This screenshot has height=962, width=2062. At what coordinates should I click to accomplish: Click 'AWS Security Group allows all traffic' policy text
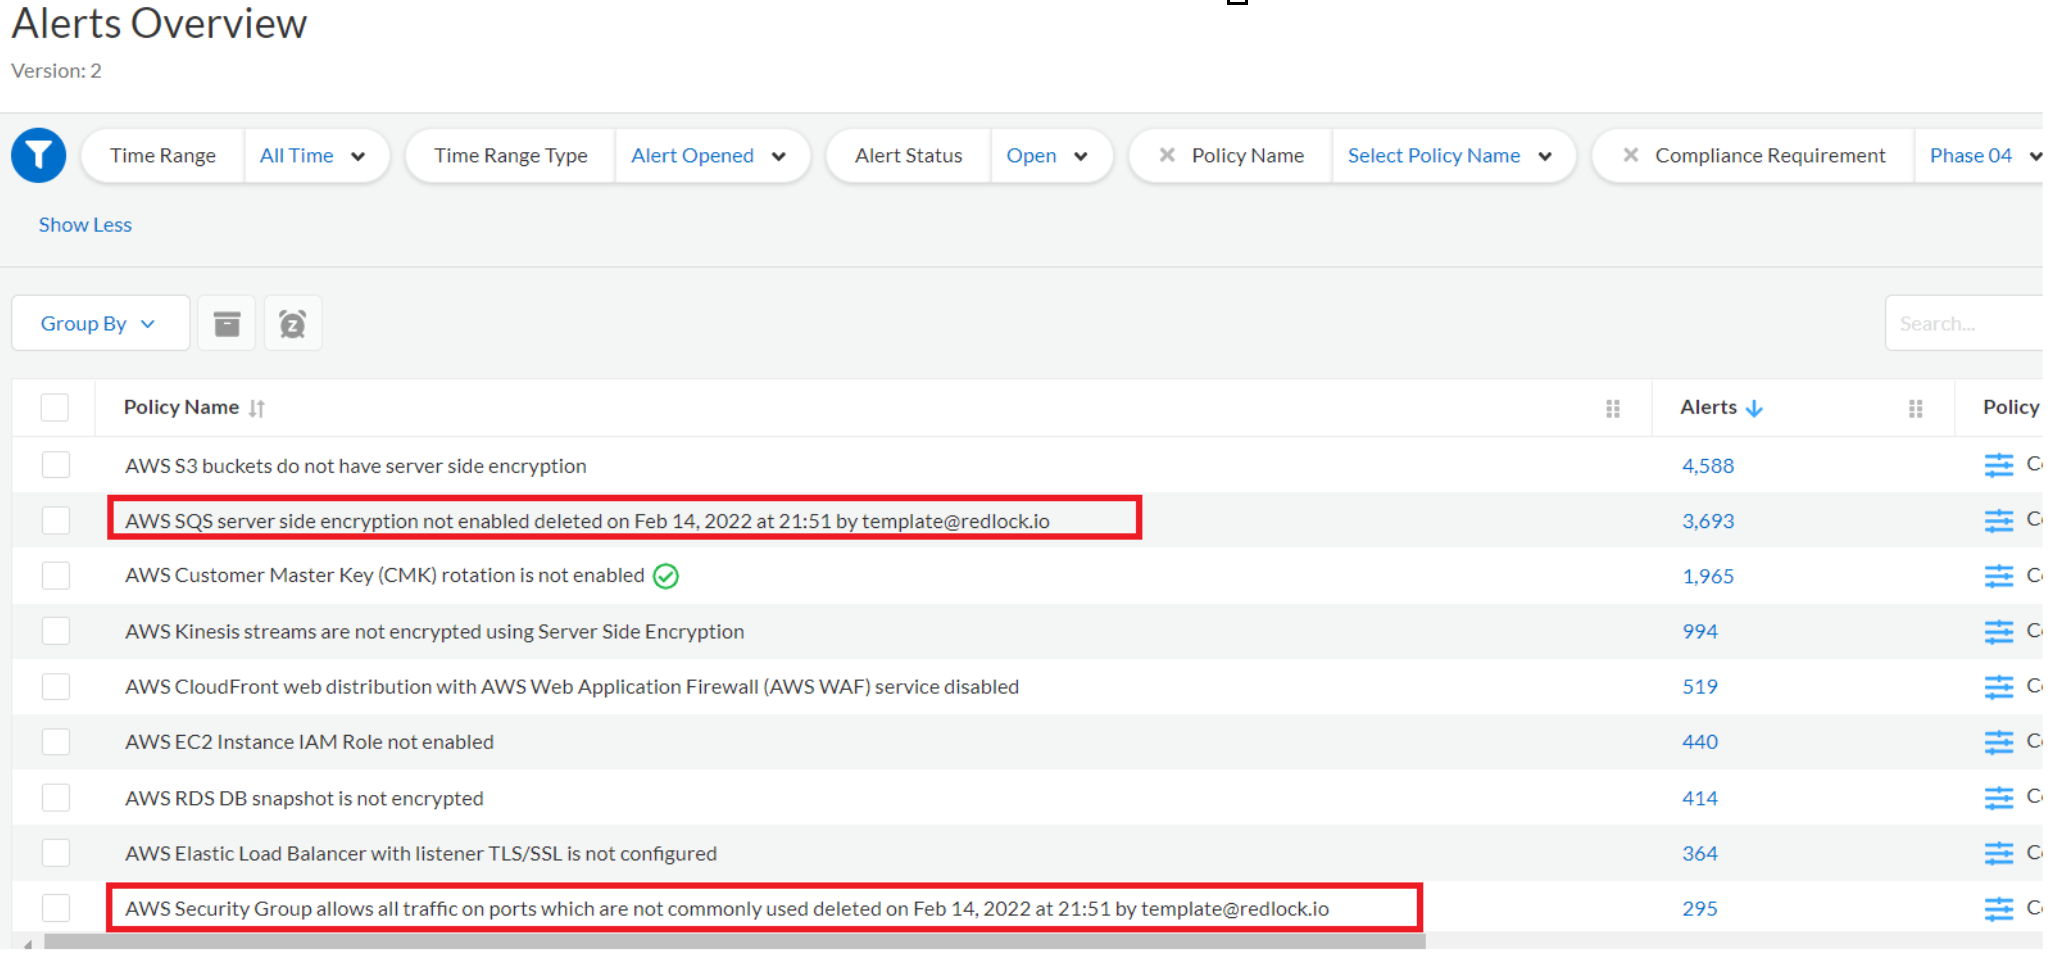pyautogui.click(x=727, y=909)
